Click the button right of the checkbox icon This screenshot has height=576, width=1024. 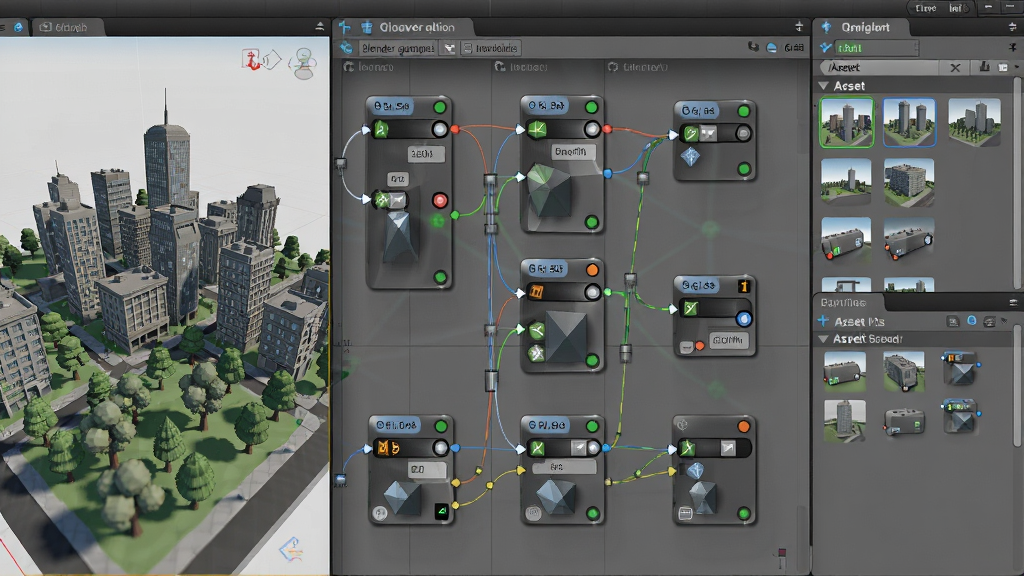point(490,48)
